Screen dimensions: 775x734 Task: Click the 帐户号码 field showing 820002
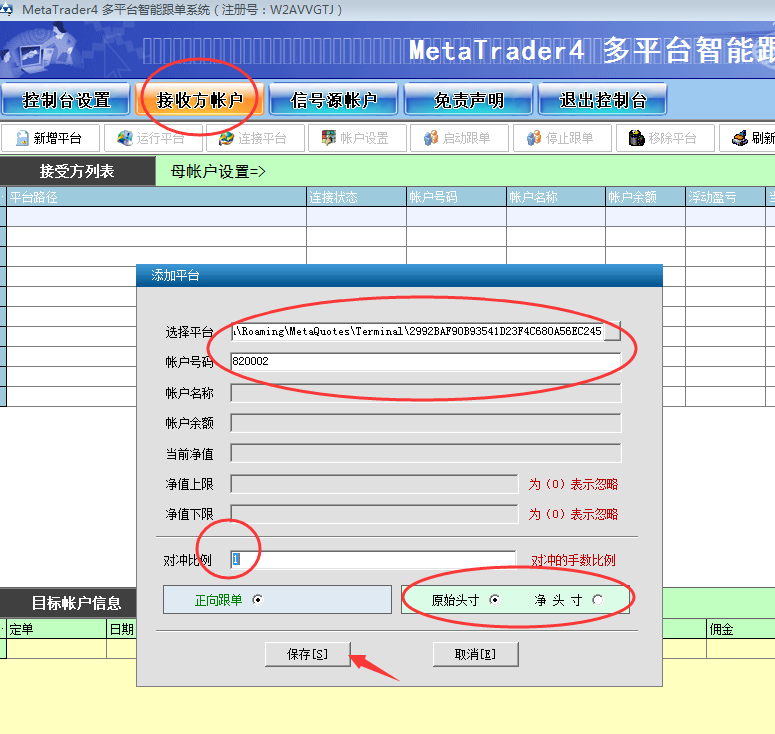pos(426,361)
